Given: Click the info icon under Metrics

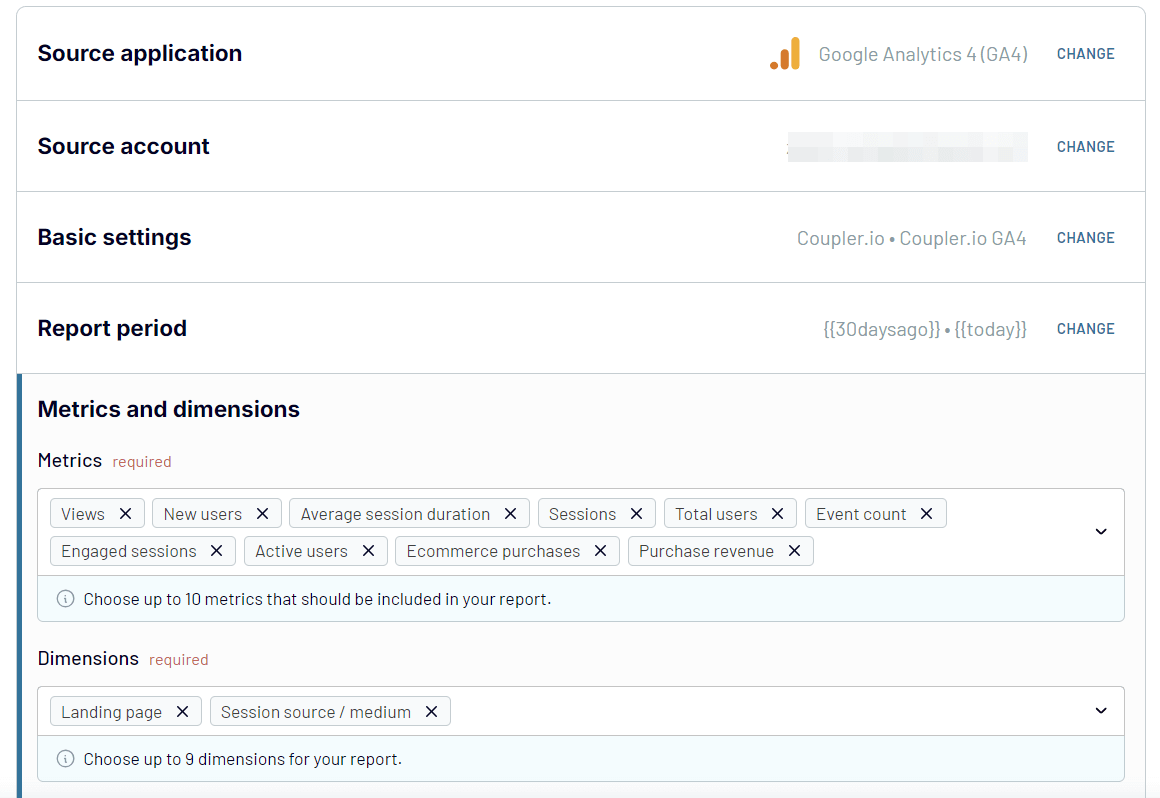Looking at the screenshot, I should [66, 600].
